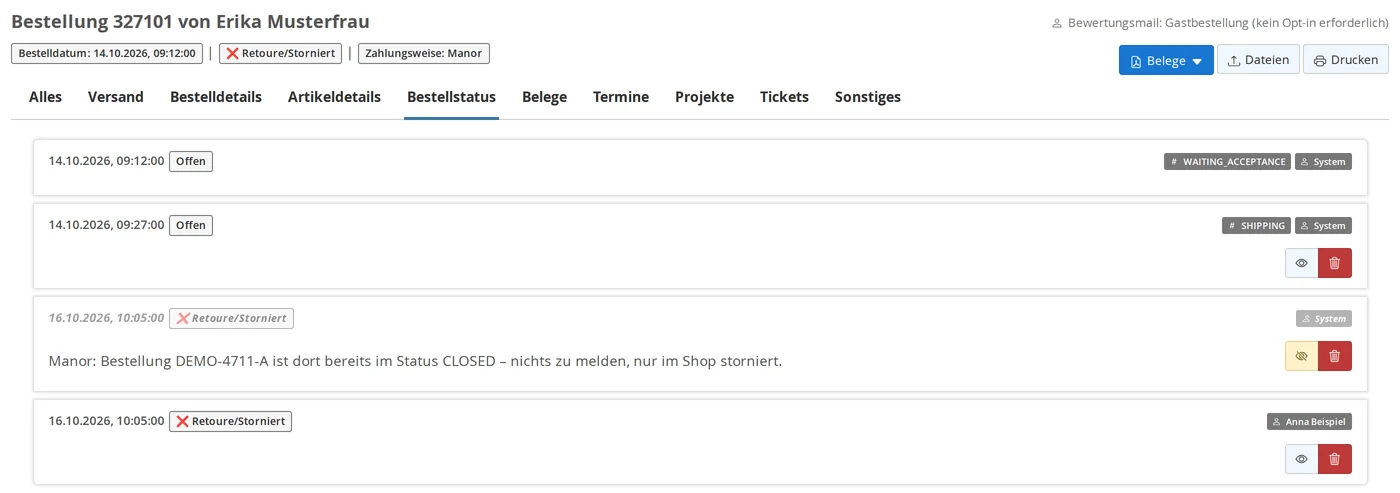Open the Sonstiges tab
This screenshot has height=493, width=1400.
pos(868,97)
